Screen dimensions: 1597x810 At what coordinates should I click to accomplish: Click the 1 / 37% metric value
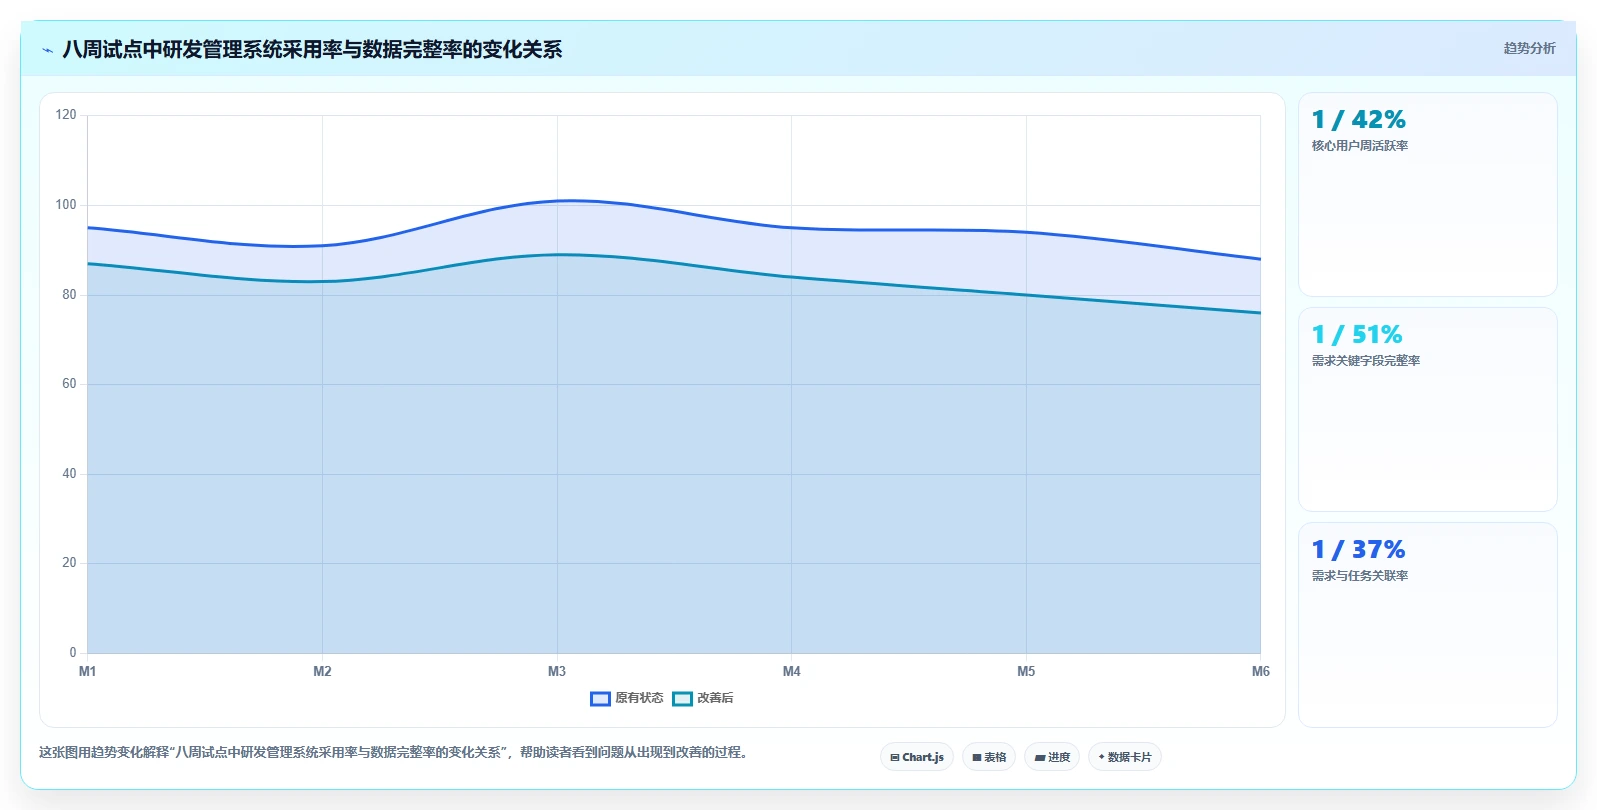(x=1358, y=550)
